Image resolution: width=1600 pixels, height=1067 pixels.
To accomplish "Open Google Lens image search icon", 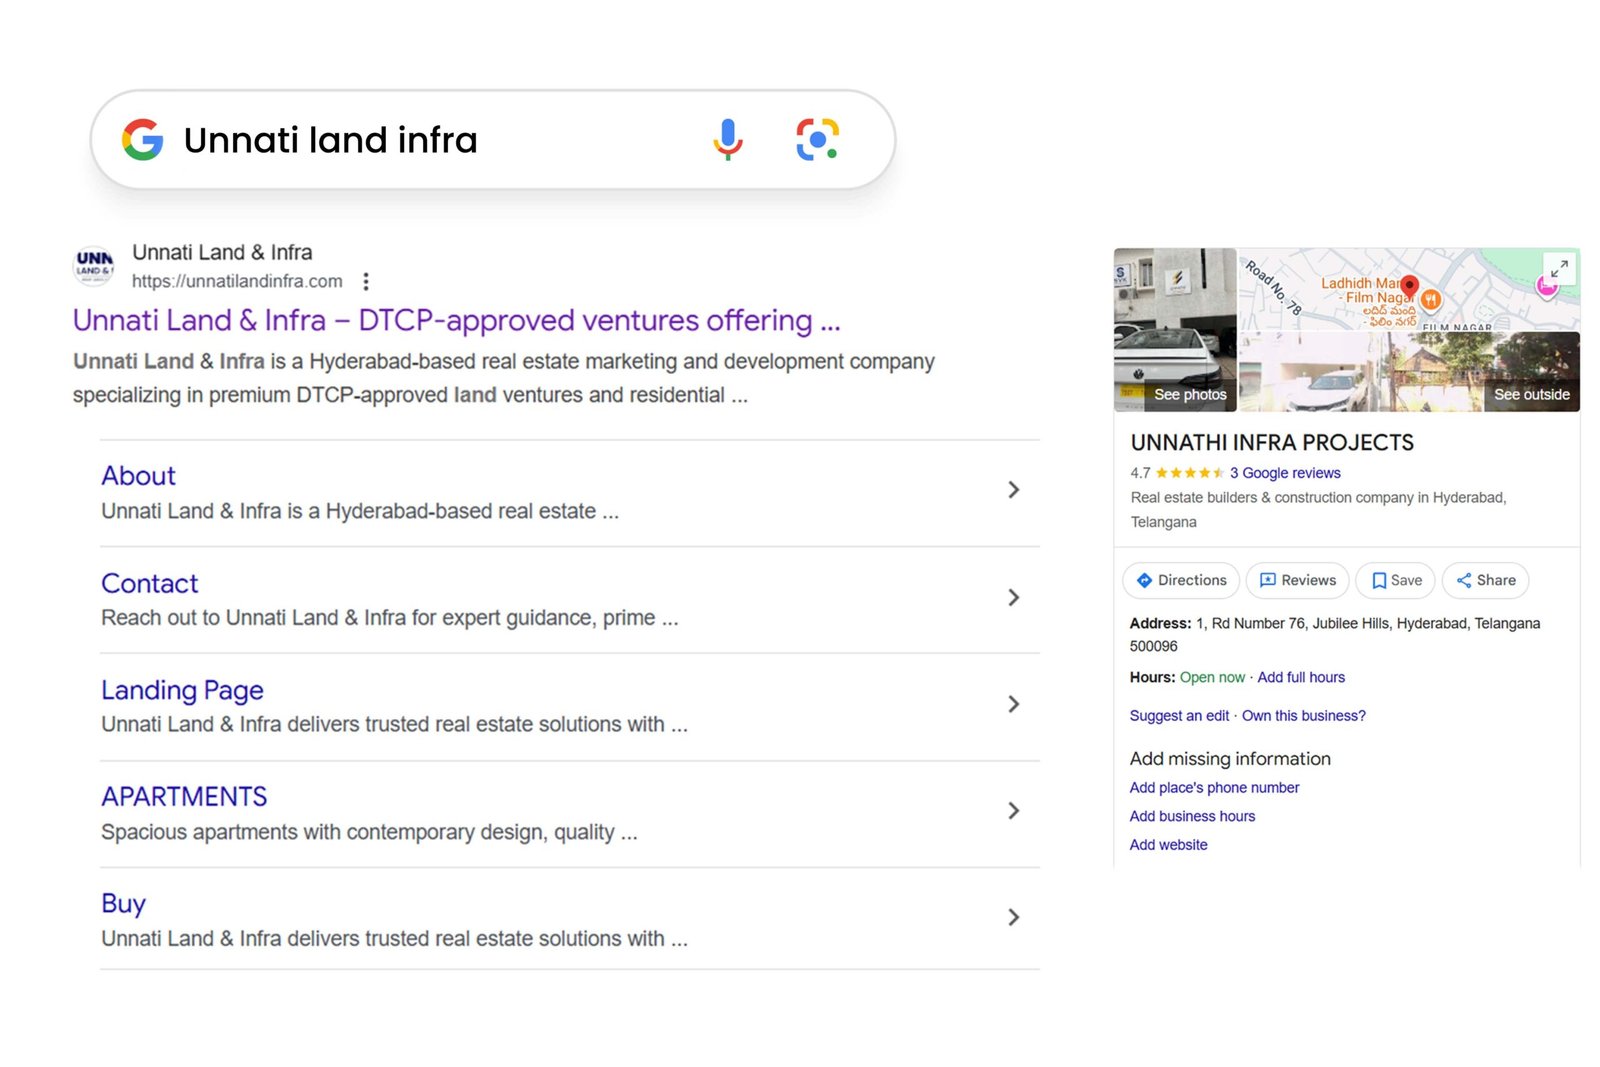I will coord(817,139).
